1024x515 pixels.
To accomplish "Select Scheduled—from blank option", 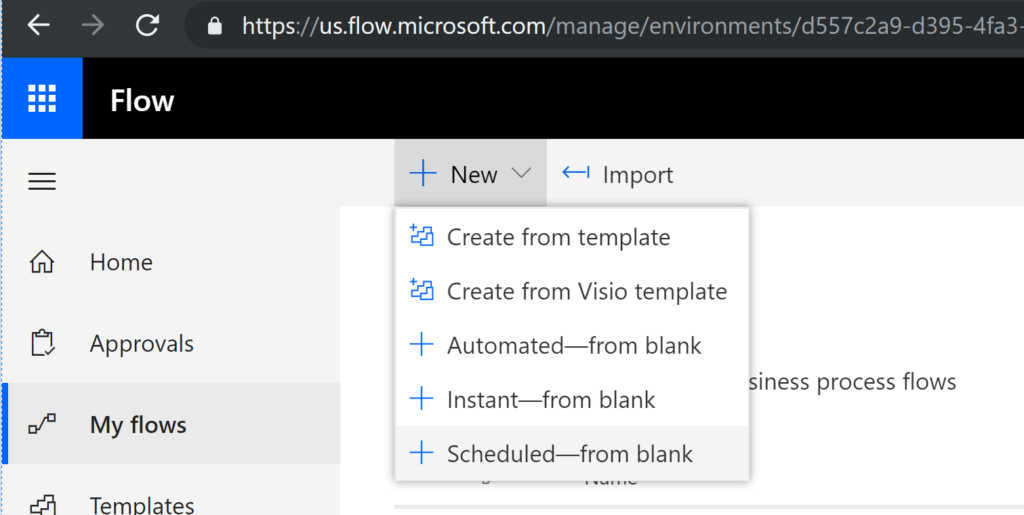I will coord(570,454).
